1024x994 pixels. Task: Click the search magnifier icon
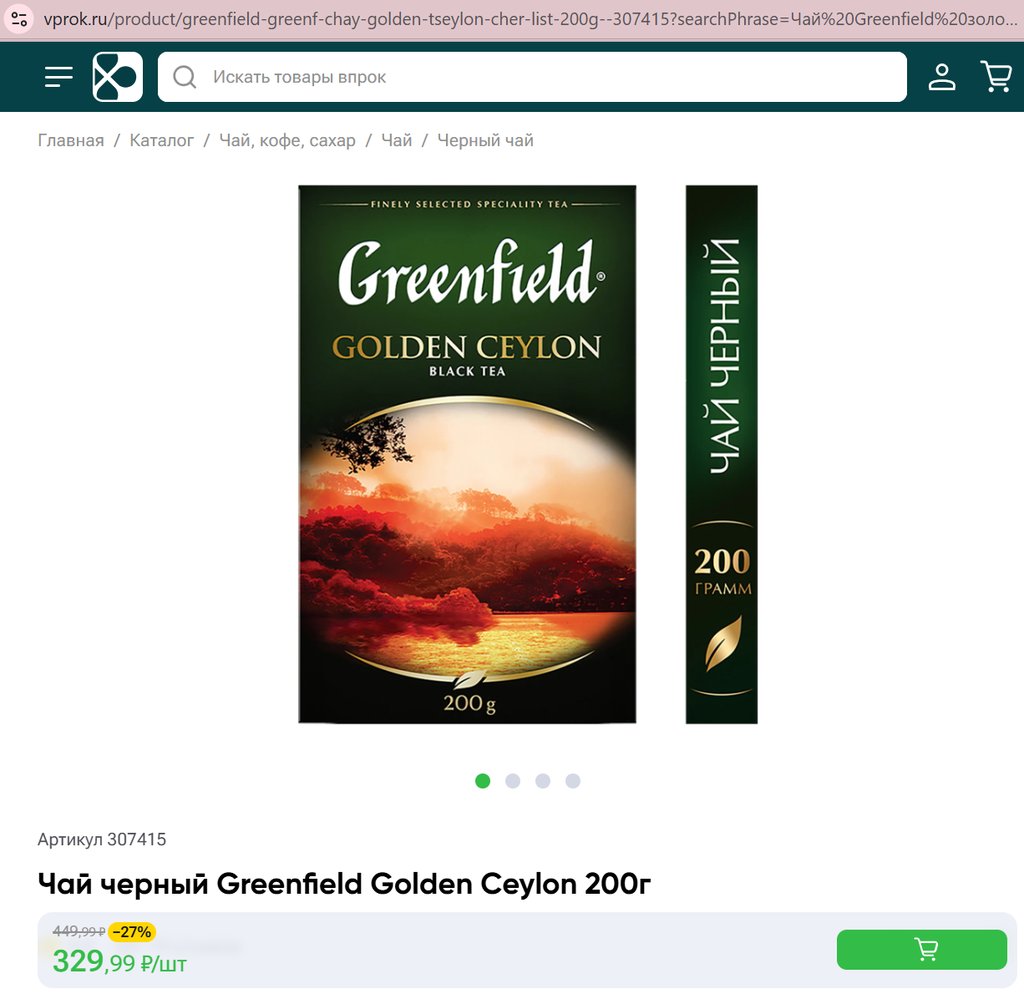185,77
